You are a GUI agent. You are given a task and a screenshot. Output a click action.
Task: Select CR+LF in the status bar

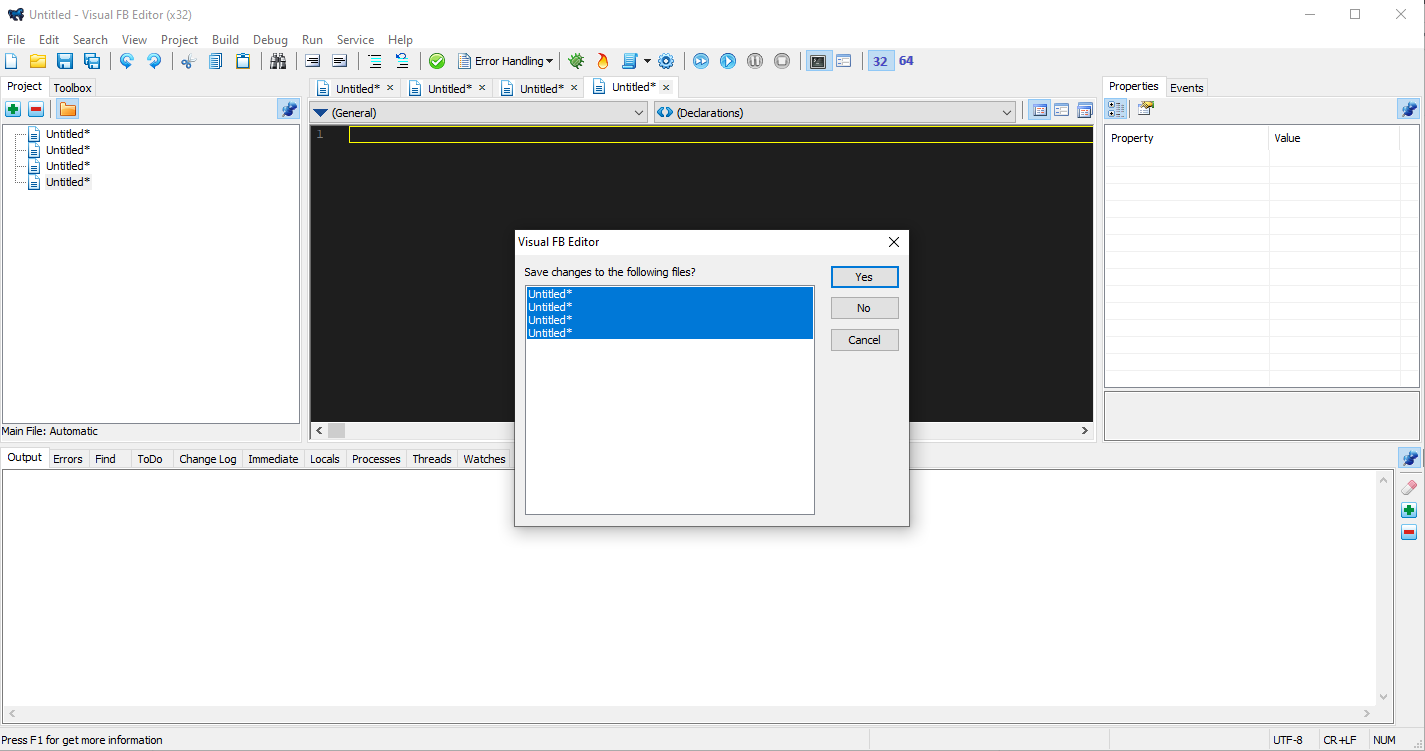pos(1340,739)
